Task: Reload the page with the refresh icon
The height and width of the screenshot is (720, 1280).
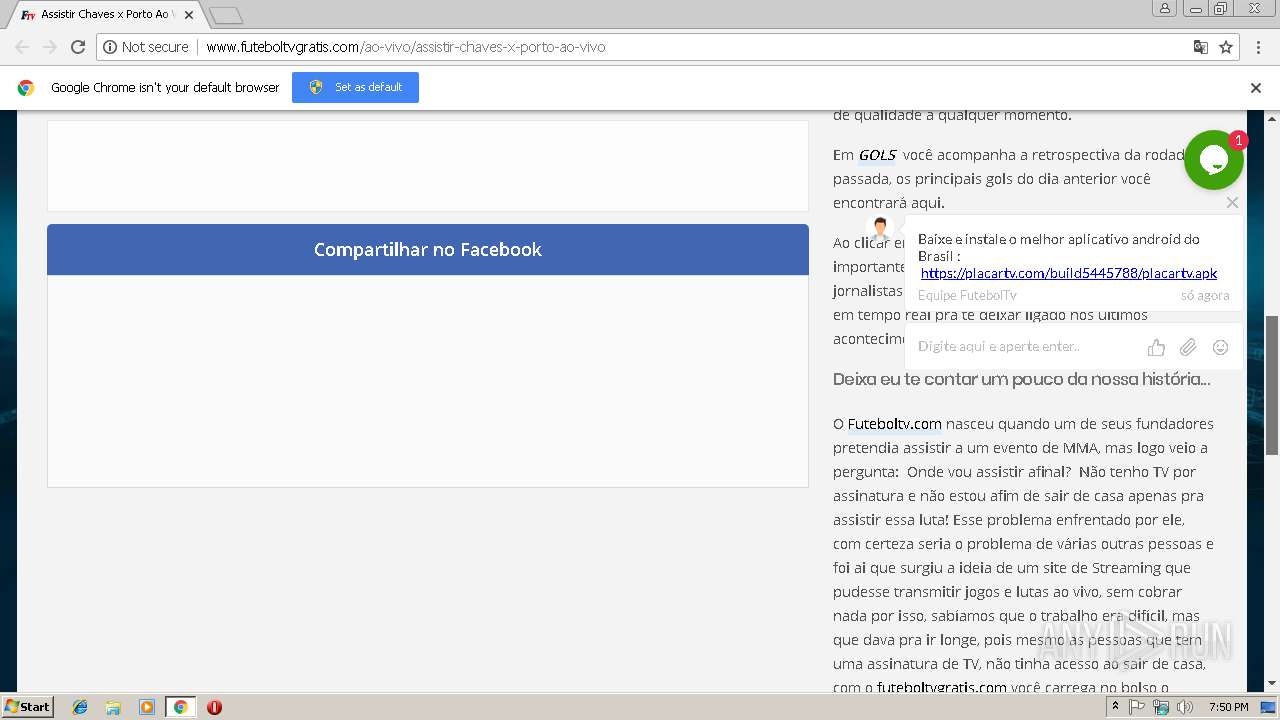Action: pyautogui.click(x=78, y=47)
